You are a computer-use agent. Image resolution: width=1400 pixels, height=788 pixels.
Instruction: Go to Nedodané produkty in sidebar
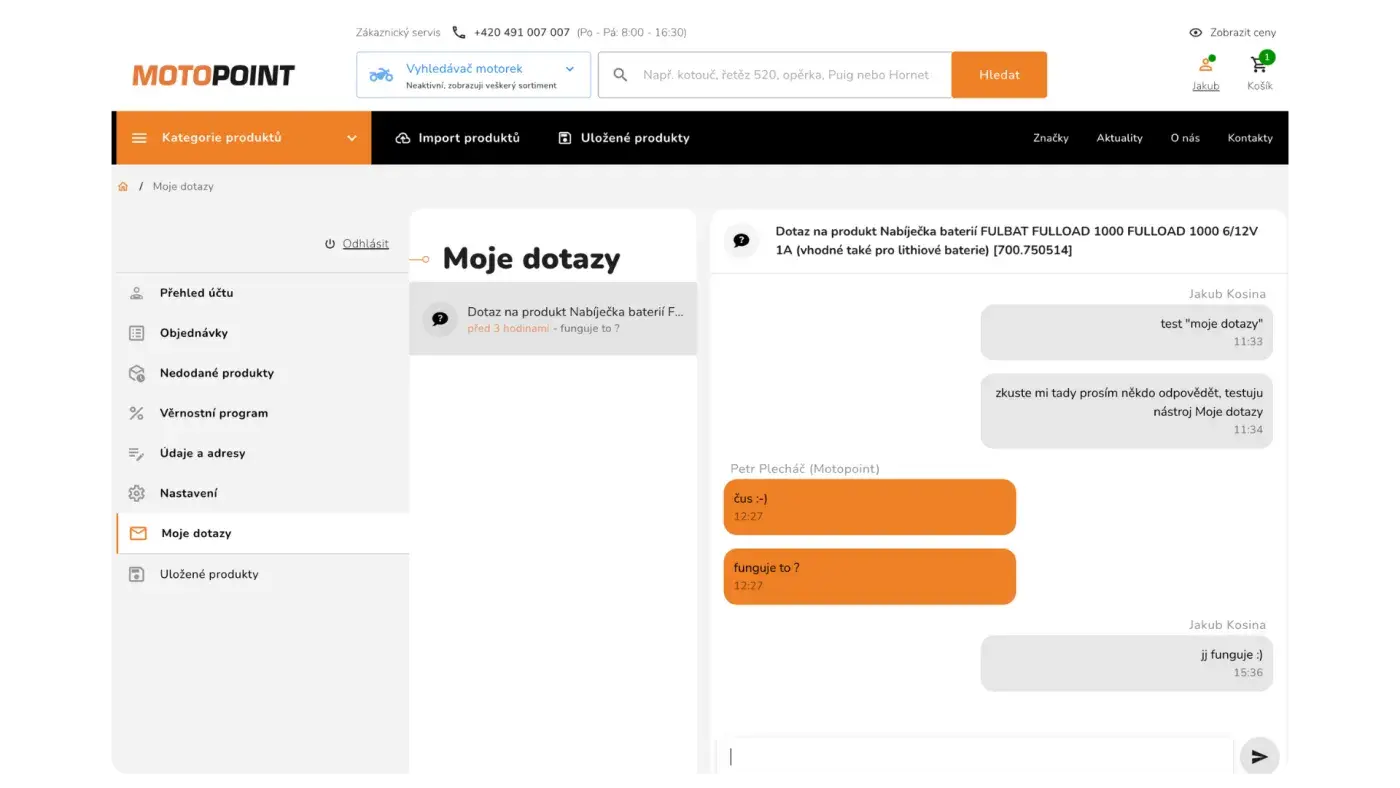217,373
